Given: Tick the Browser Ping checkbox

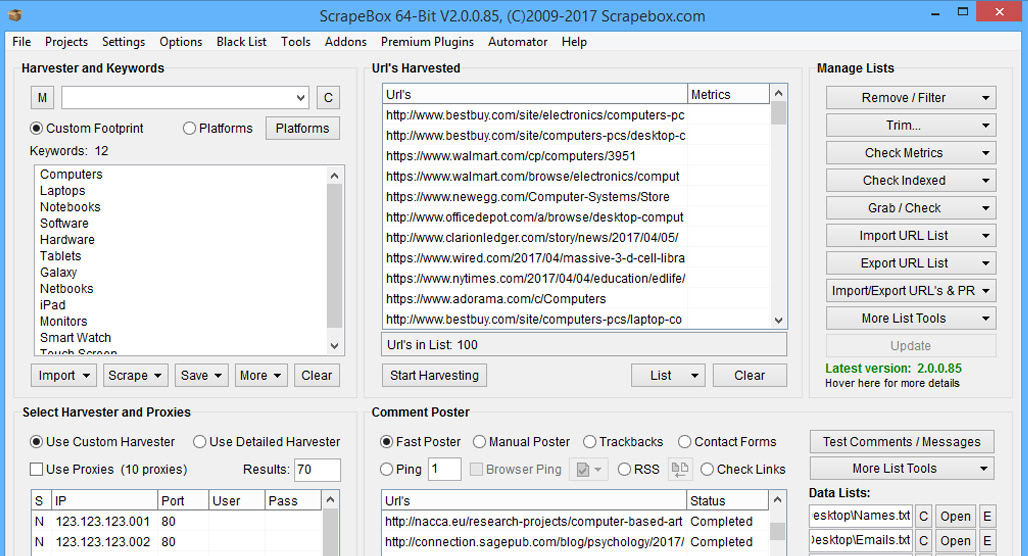Looking at the screenshot, I should [x=477, y=469].
